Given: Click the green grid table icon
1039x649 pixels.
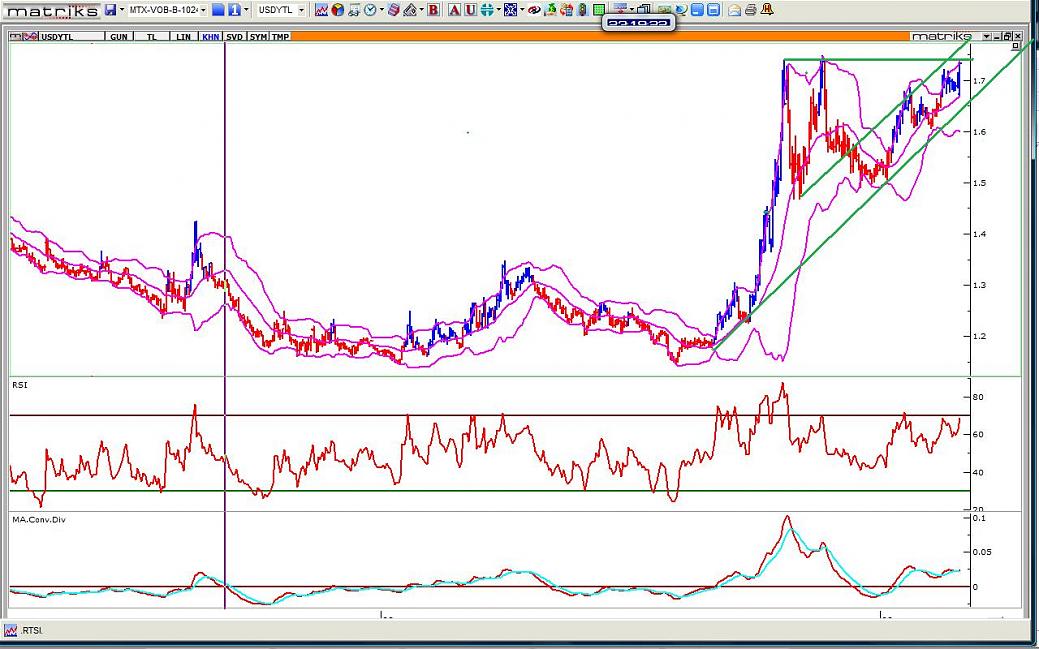Looking at the screenshot, I should coord(598,10).
